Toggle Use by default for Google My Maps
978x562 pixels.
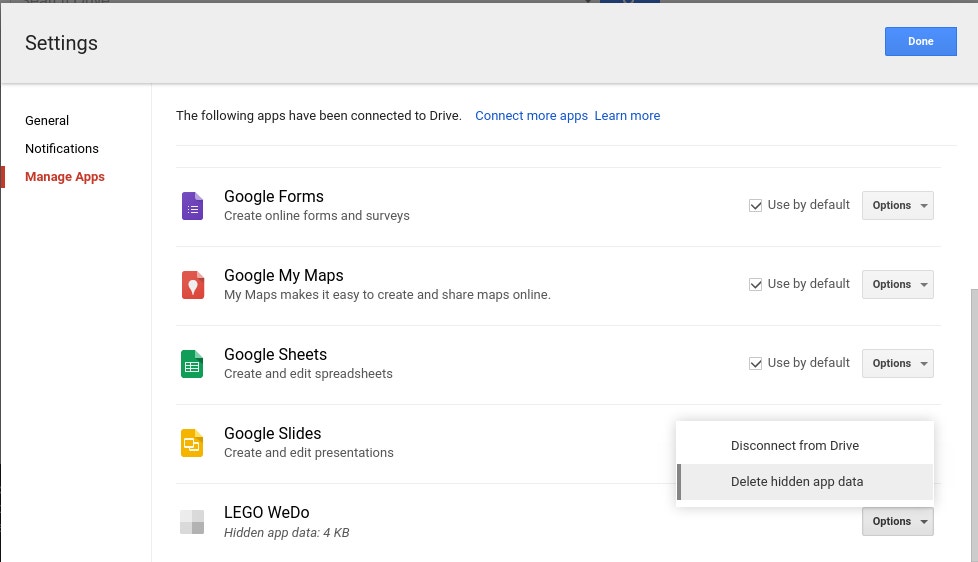[x=756, y=284]
